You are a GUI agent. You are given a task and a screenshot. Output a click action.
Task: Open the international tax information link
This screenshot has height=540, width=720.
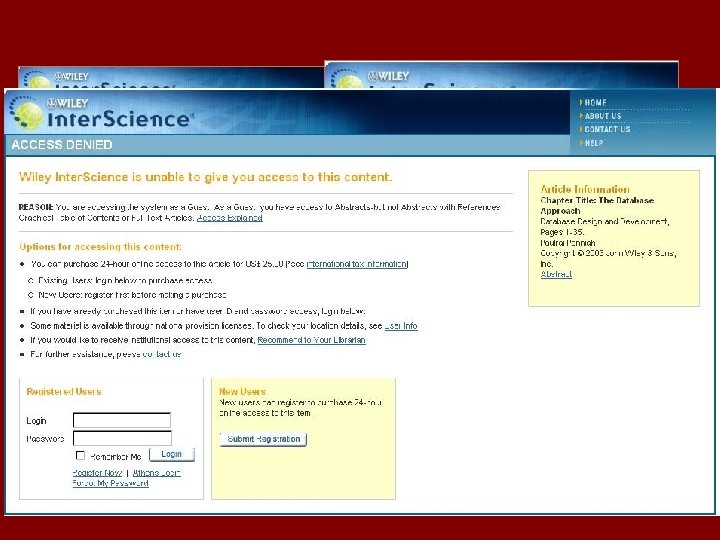click(x=357, y=264)
